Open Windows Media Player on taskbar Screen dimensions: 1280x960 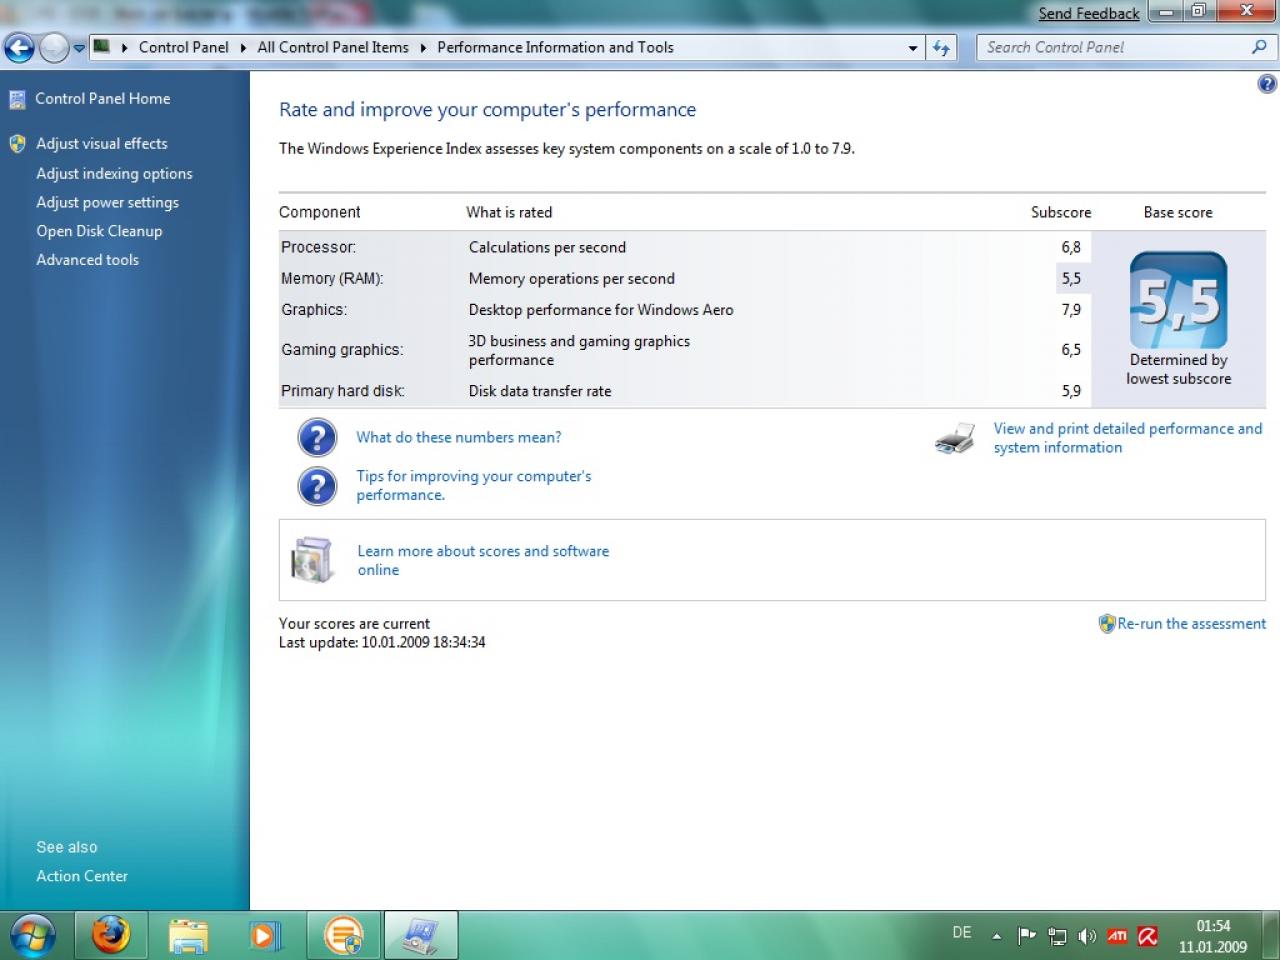pyautogui.click(x=265, y=936)
